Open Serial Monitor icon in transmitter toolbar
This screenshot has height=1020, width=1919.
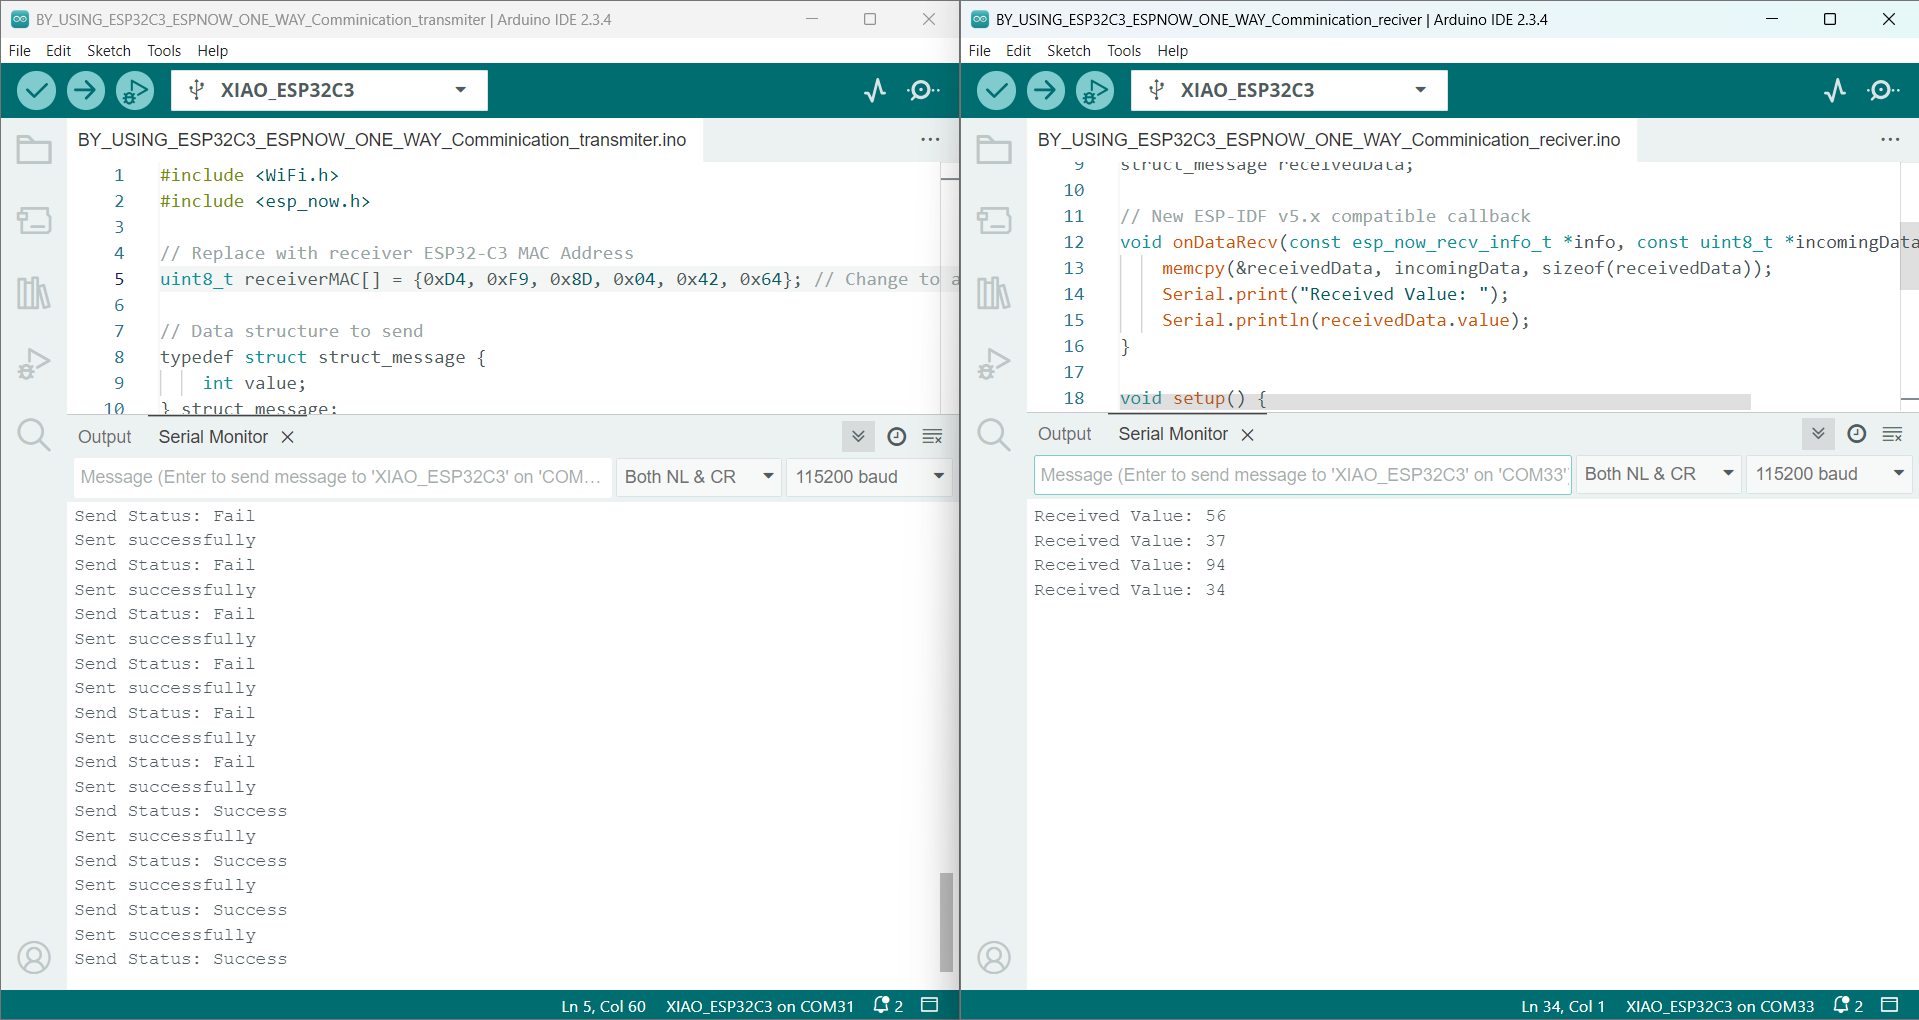(923, 90)
